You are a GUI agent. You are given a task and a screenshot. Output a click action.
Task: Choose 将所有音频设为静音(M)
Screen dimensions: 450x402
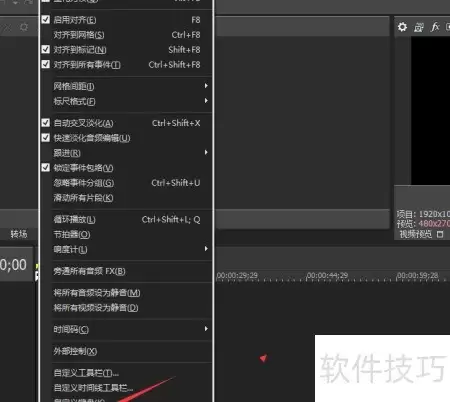point(126,293)
